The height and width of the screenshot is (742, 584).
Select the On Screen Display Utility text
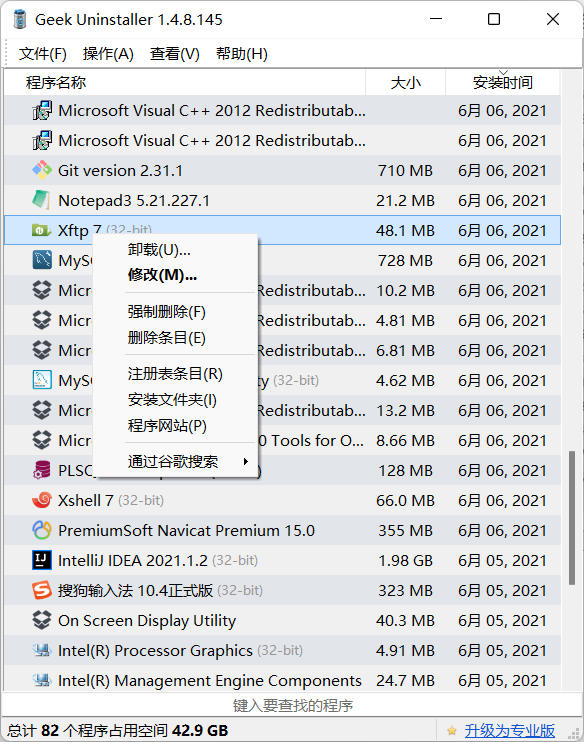(147, 621)
